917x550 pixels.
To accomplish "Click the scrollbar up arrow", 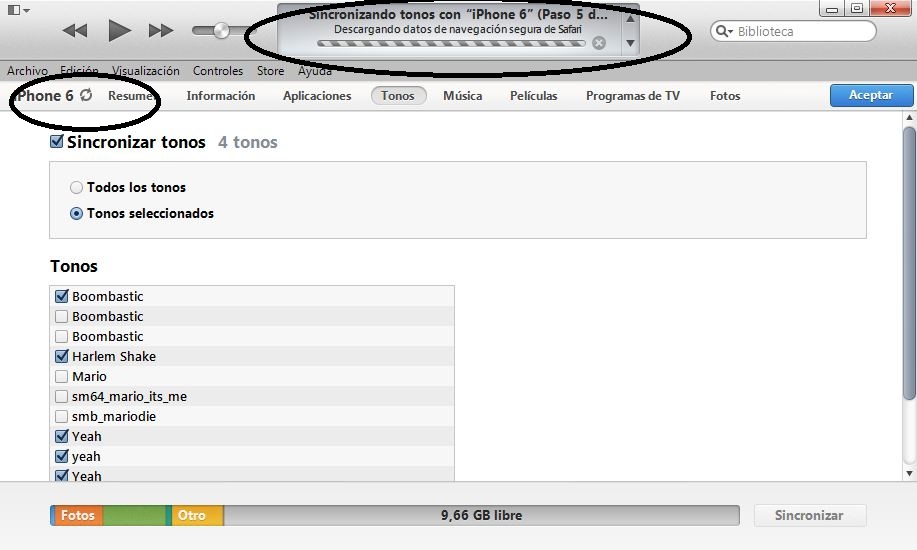I will coord(909,118).
